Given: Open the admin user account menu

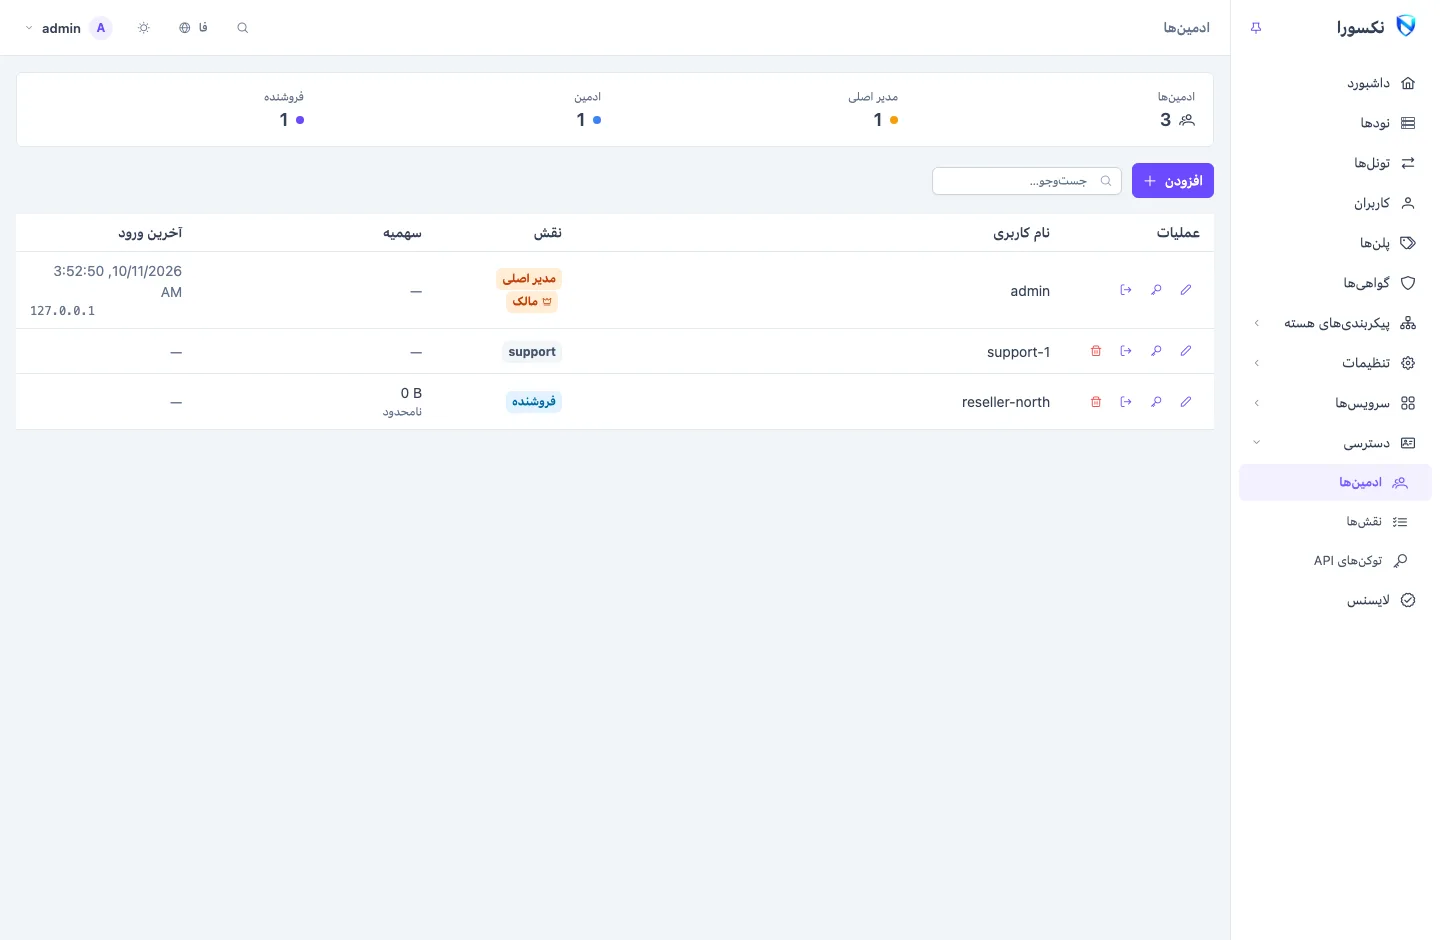Looking at the screenshot, I should (68, 28).
